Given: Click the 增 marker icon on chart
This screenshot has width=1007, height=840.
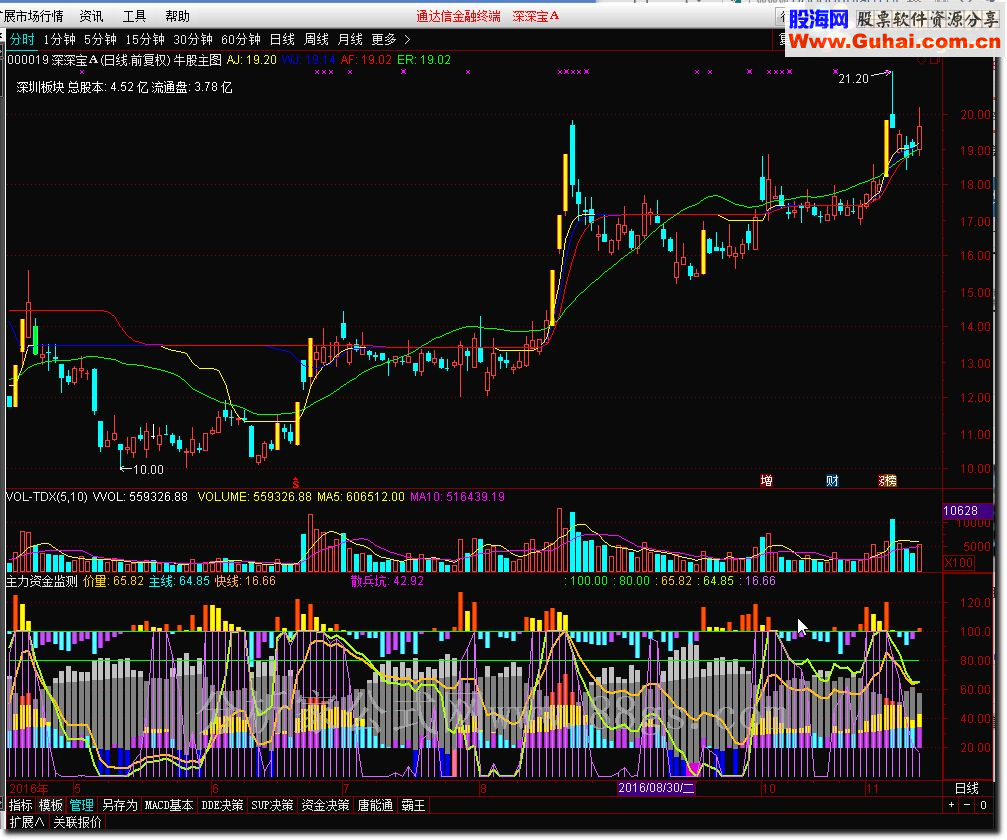Looking at the screenshot, I should click(766, 480).
